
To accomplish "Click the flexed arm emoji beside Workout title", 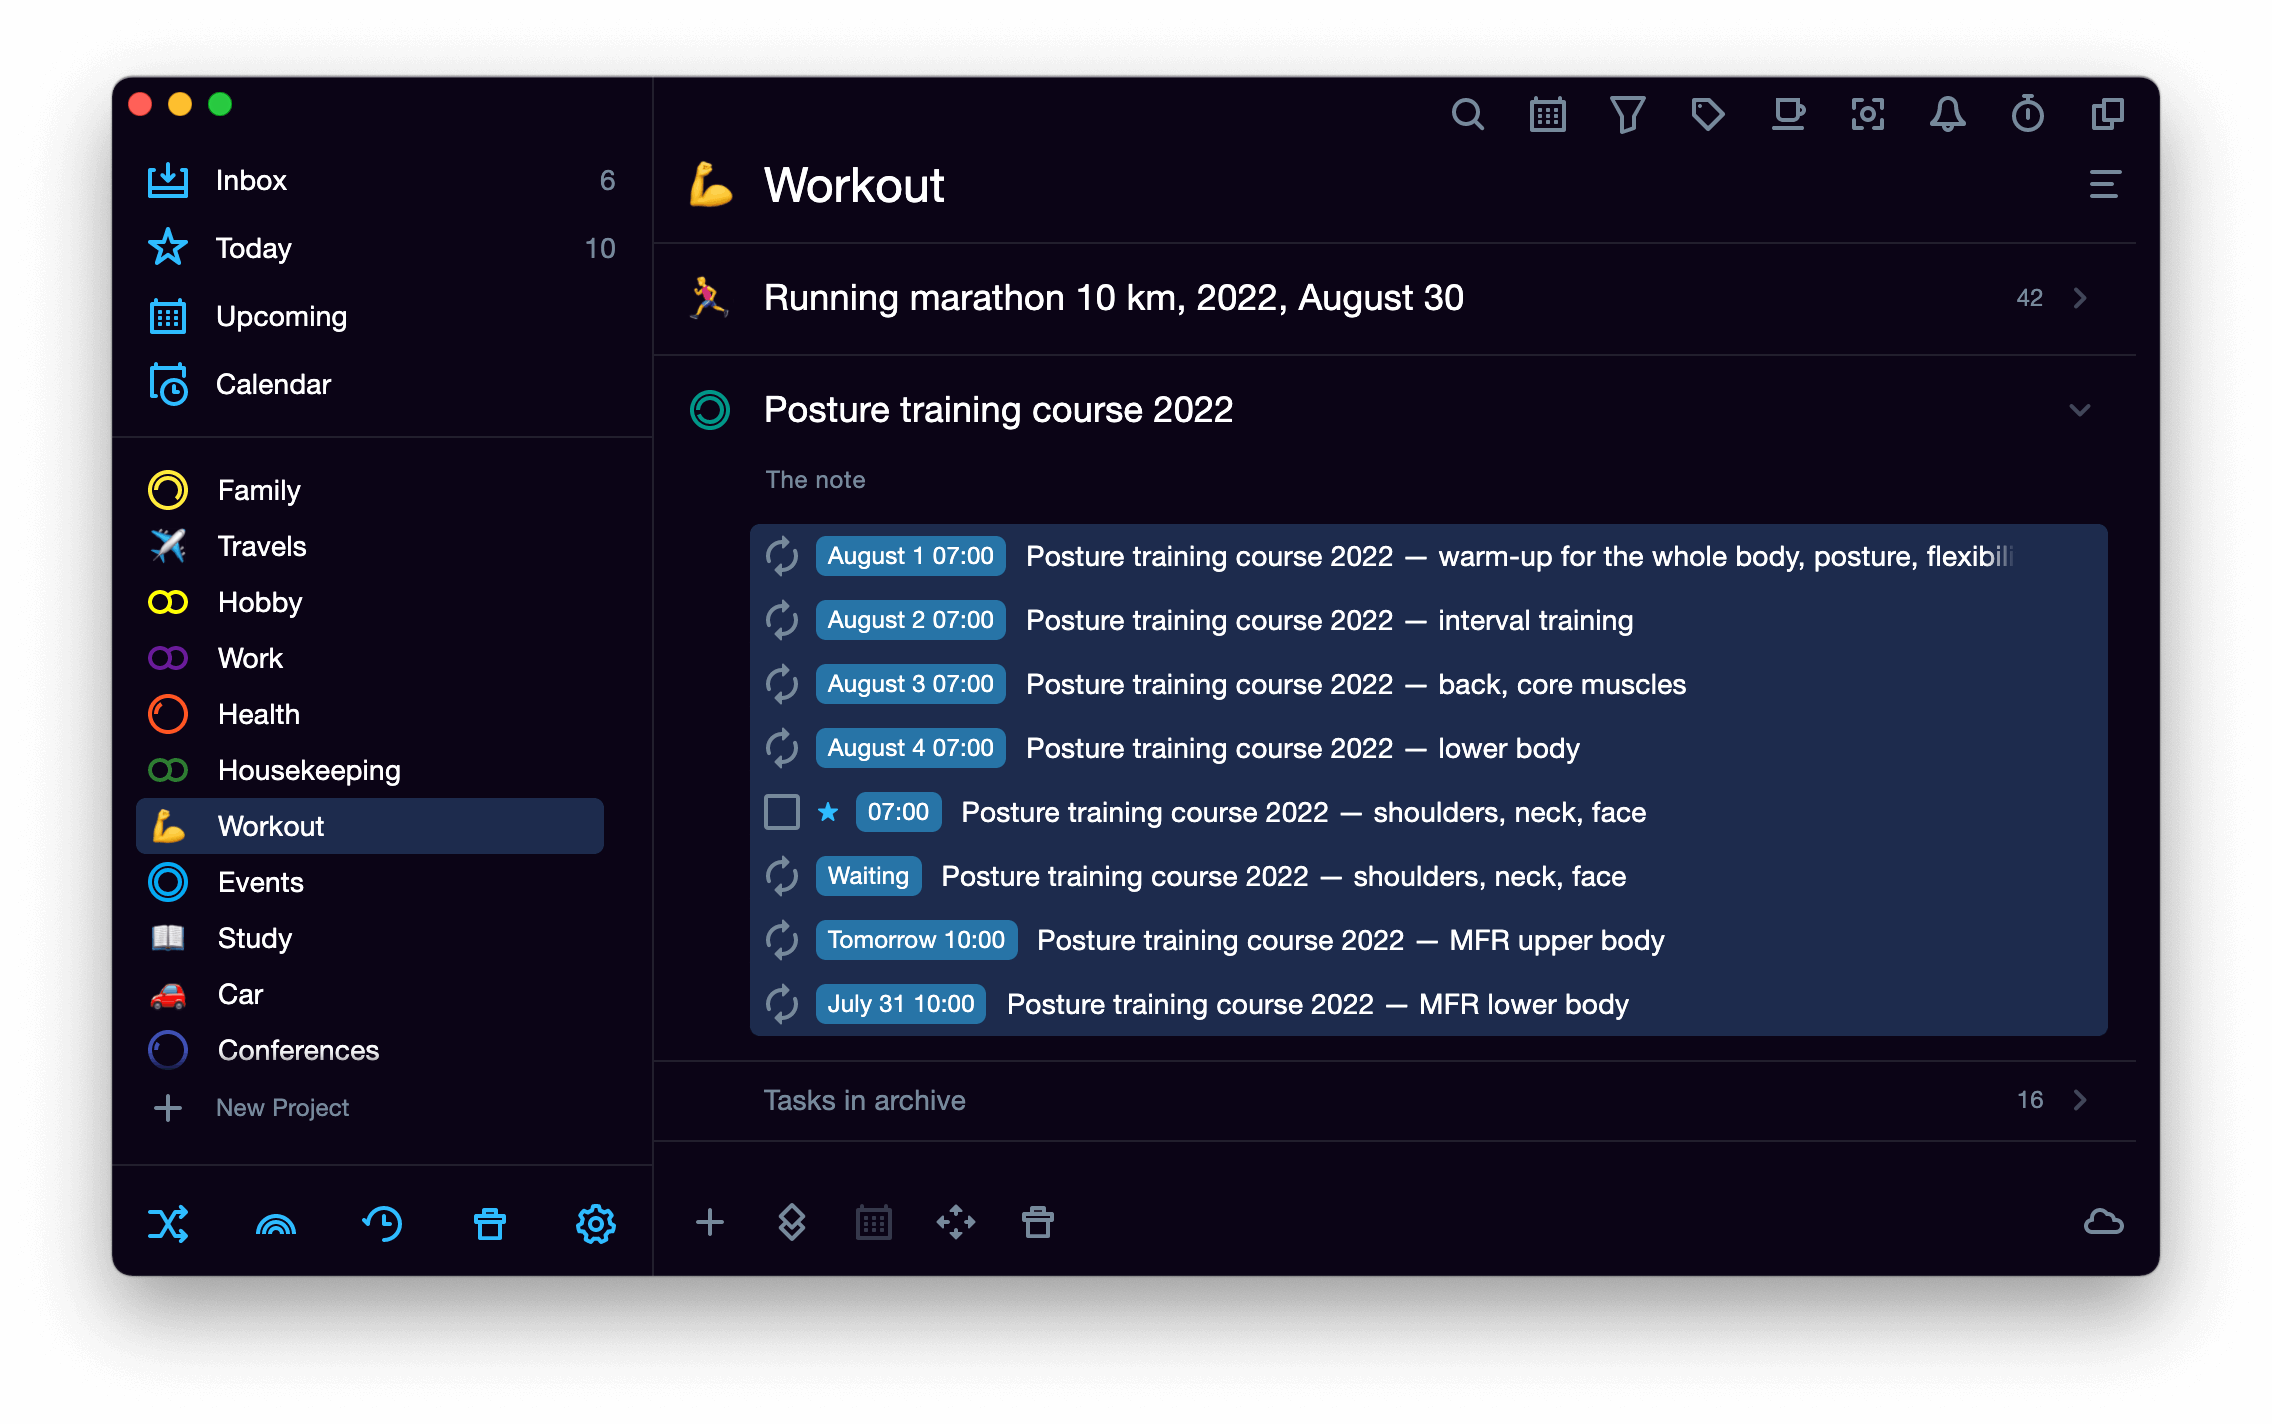I will (711, 185).
